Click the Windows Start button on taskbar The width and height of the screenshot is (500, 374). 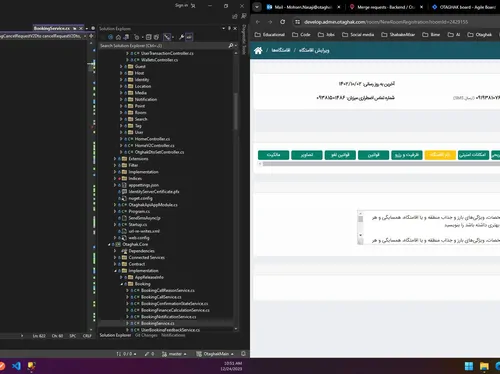click(469, 366)
